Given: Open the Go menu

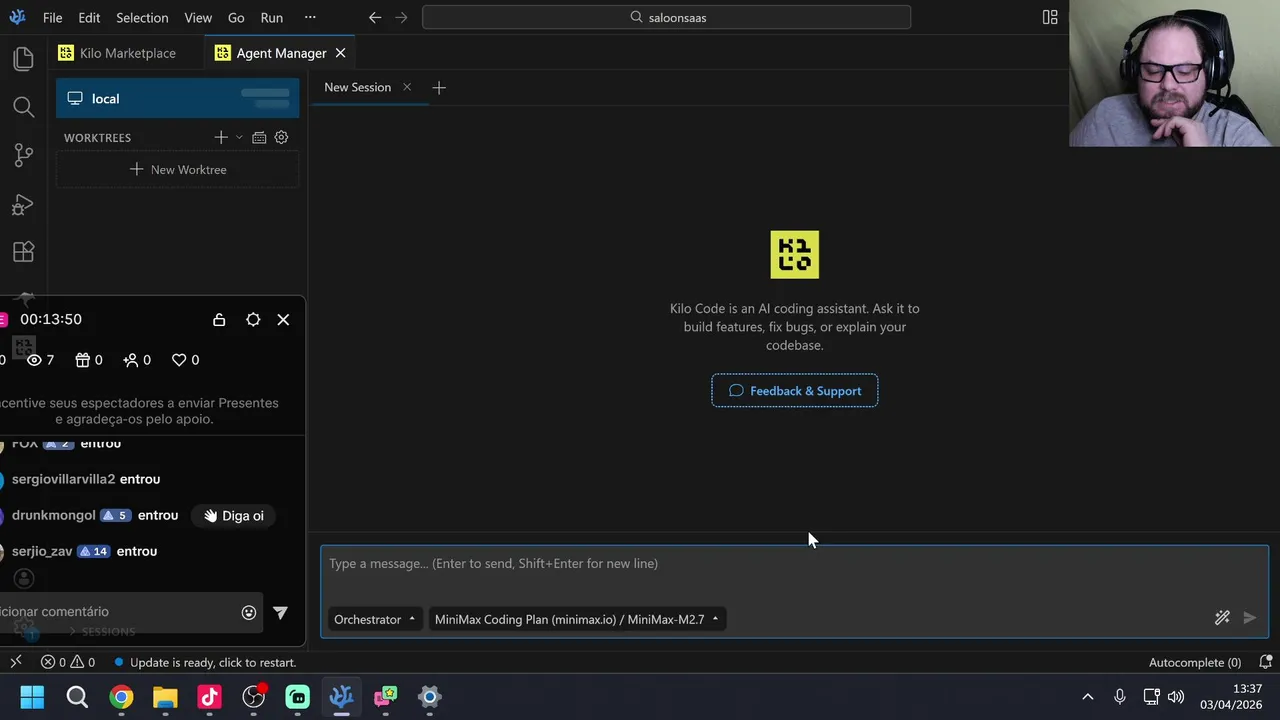Looking at the screenshot, I should click(x=236, y=17).
